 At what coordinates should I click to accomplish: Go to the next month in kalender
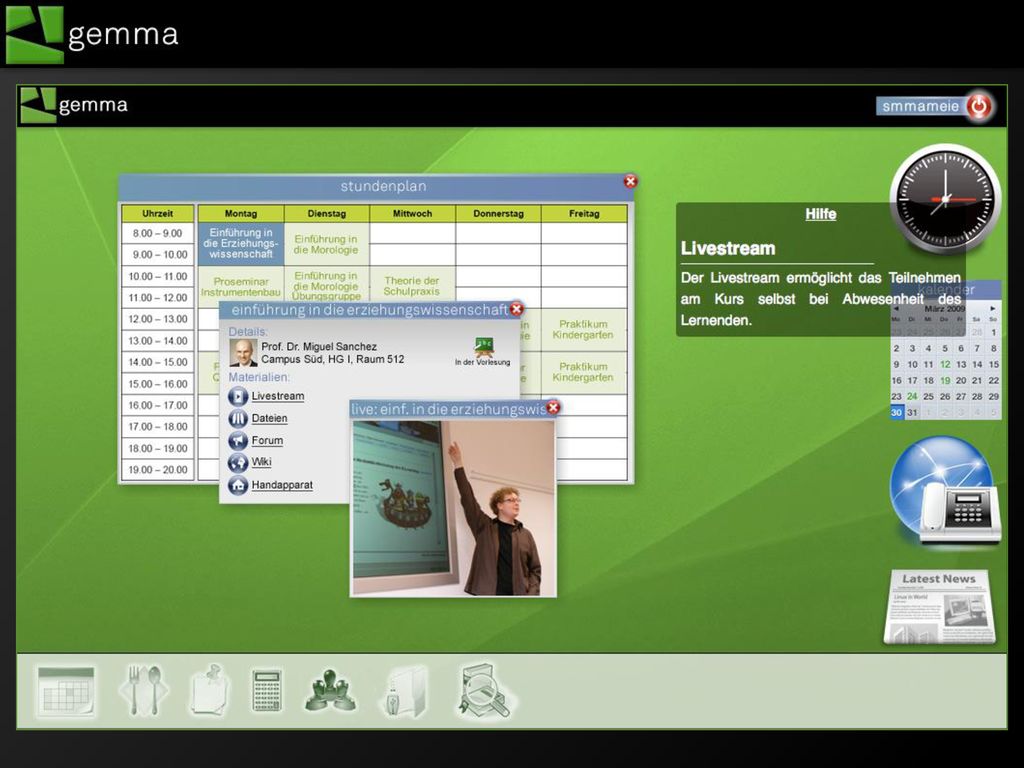click(x=993, y=308)
